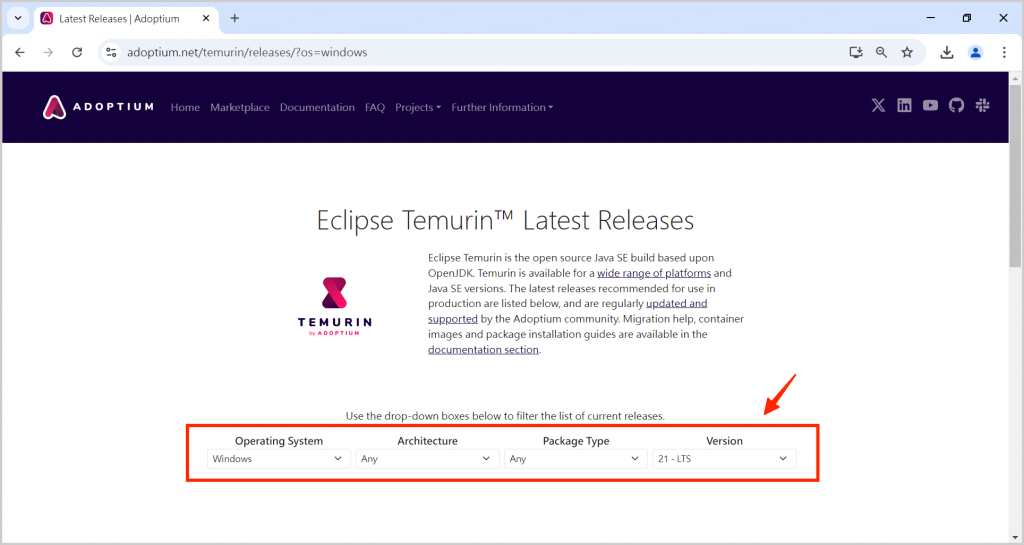Follow the 'updated and' link text
This screenshot has width=1024, height=545.
[677, 304]
